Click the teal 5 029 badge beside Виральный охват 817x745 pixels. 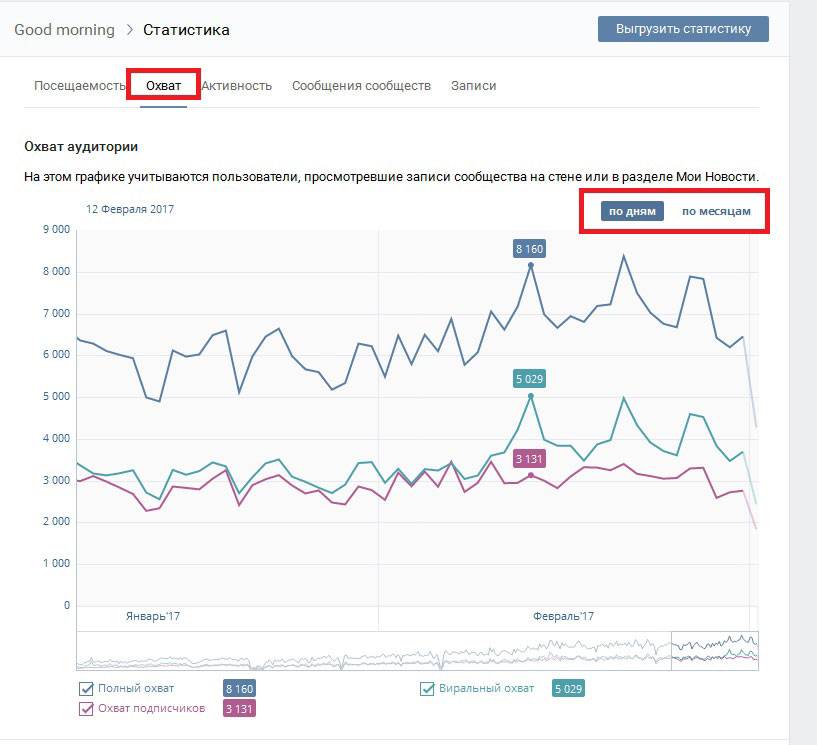pyautogui.click(x=568, y=689)
